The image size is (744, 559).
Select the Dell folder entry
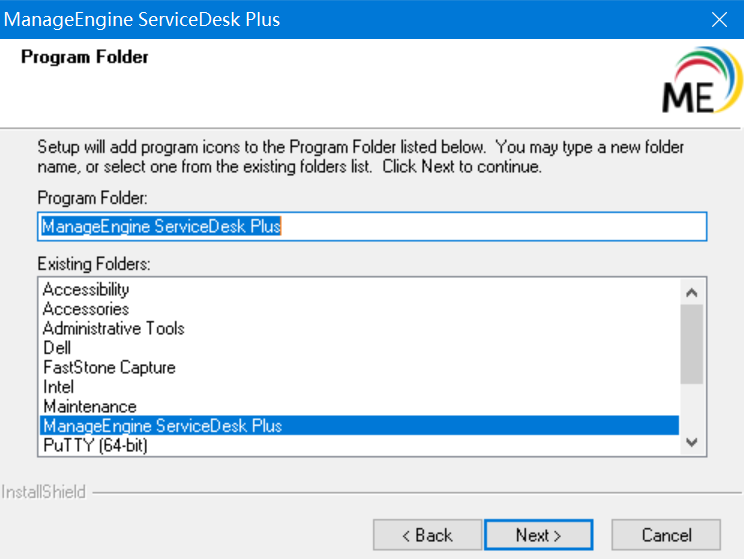pyautogui.click(x=57, y=348)
